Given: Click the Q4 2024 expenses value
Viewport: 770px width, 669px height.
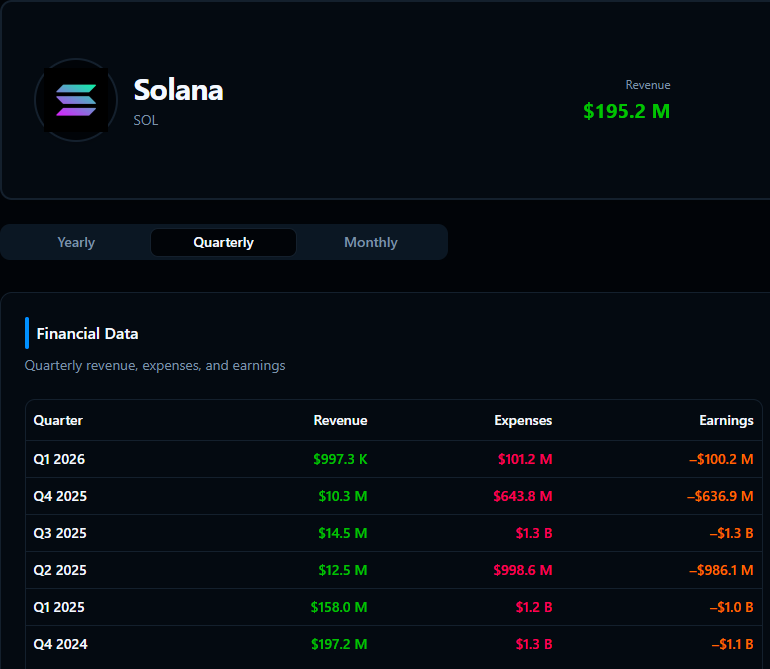Looking at the screenshot, I should 534,644.
